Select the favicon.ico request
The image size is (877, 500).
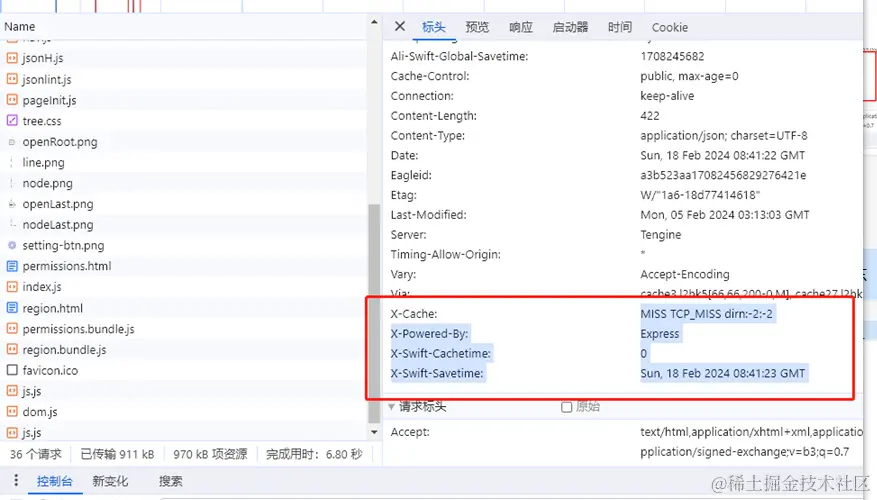[183, 370]
